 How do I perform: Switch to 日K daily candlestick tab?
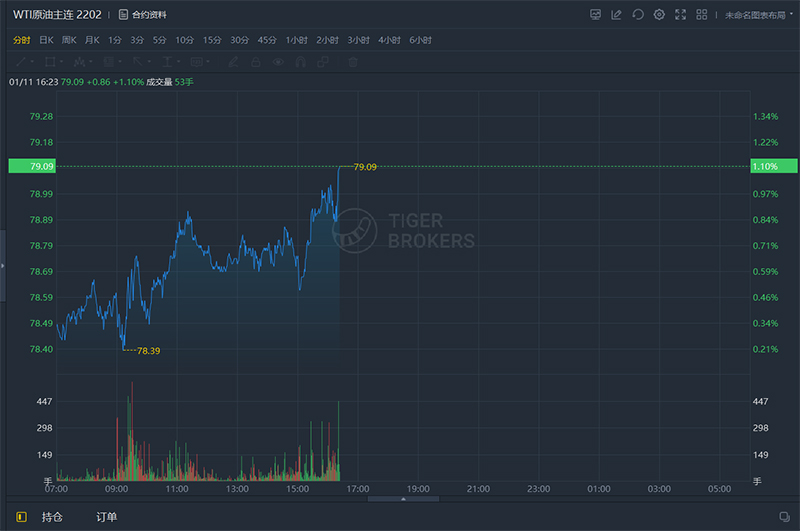46,40
